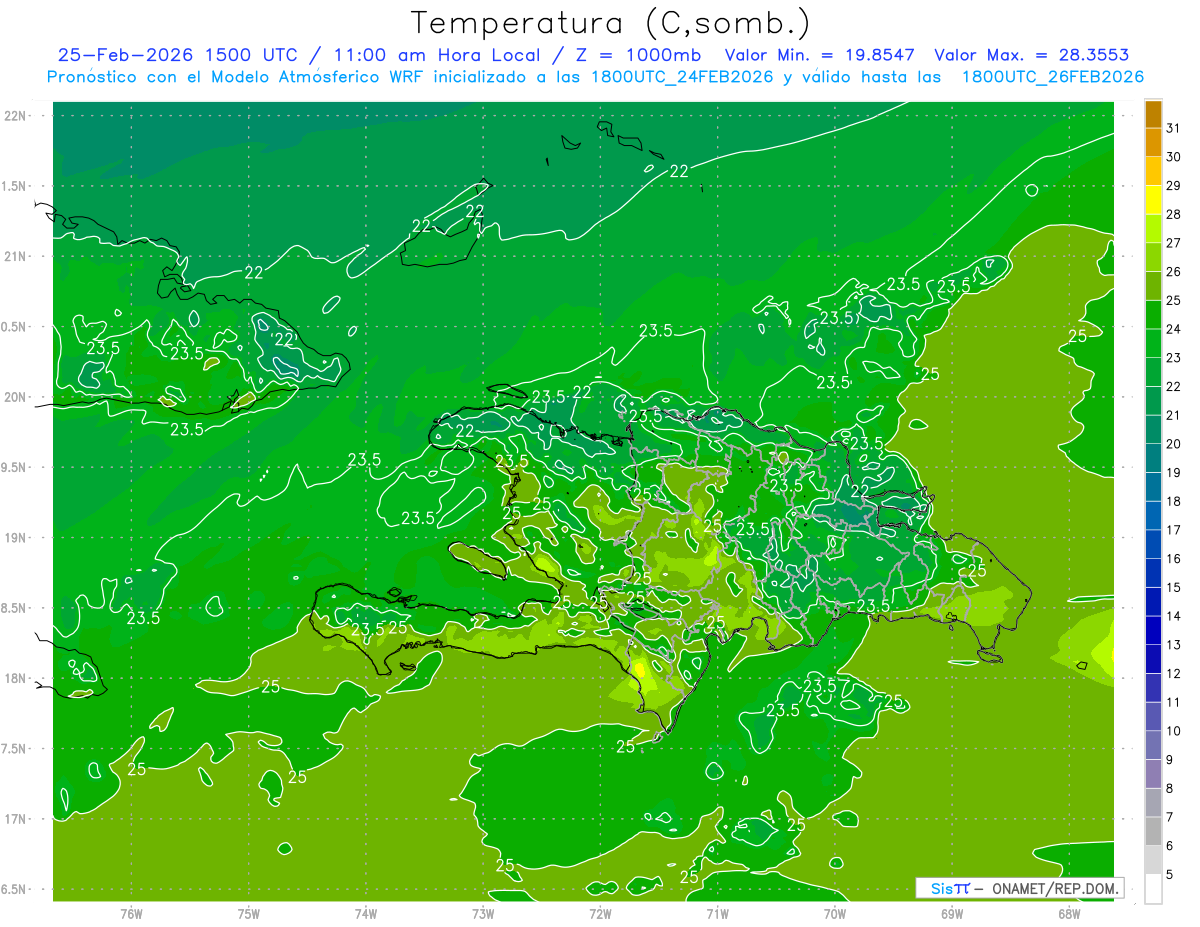
Task: Click the legend scale number 28
Action: pyautogui.click(x=1174, y=214)
